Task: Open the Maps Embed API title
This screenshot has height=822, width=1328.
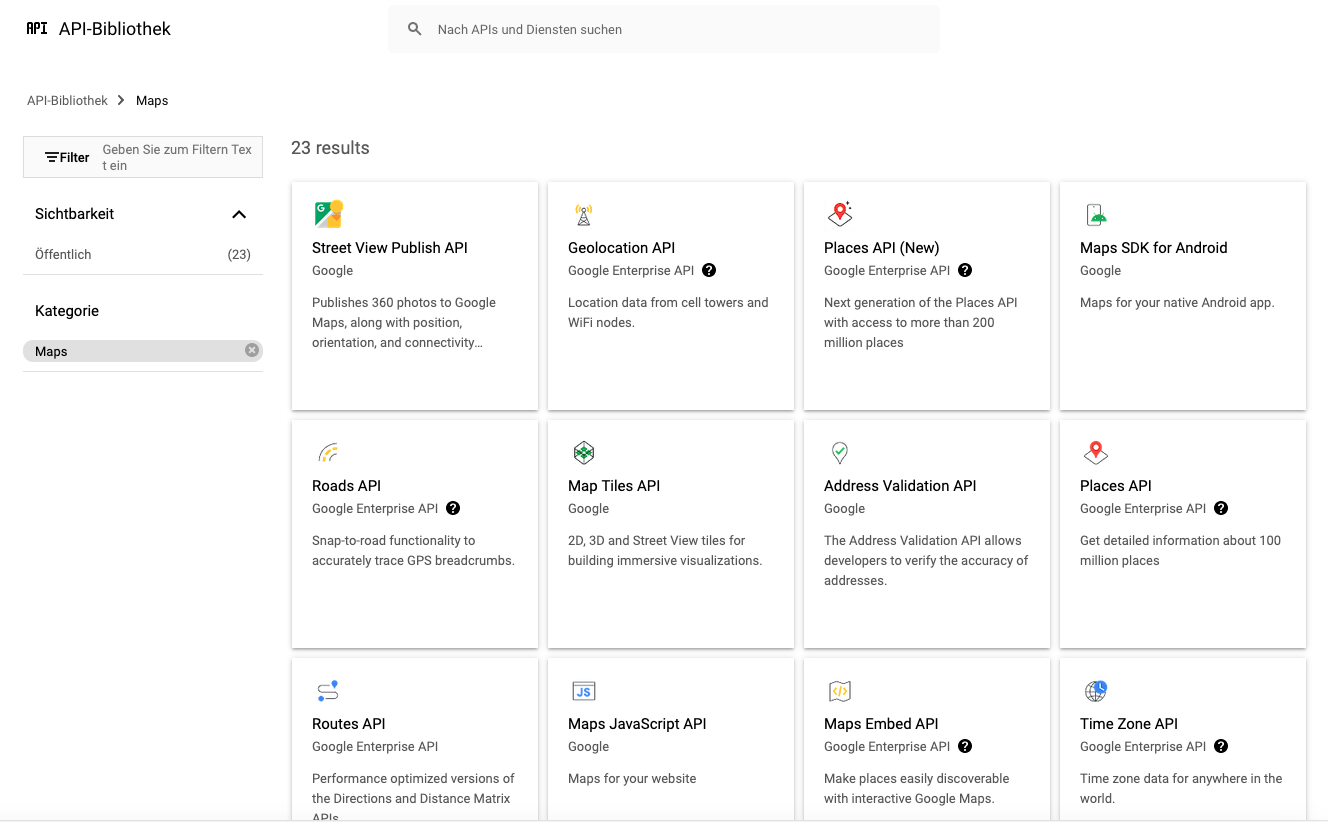Action: point(881,724)
